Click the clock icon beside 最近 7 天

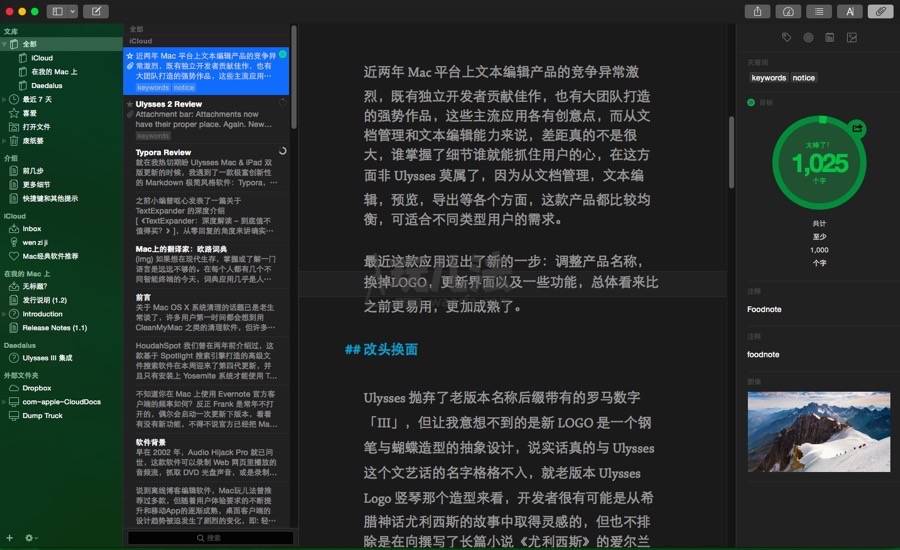coord(14,99)
